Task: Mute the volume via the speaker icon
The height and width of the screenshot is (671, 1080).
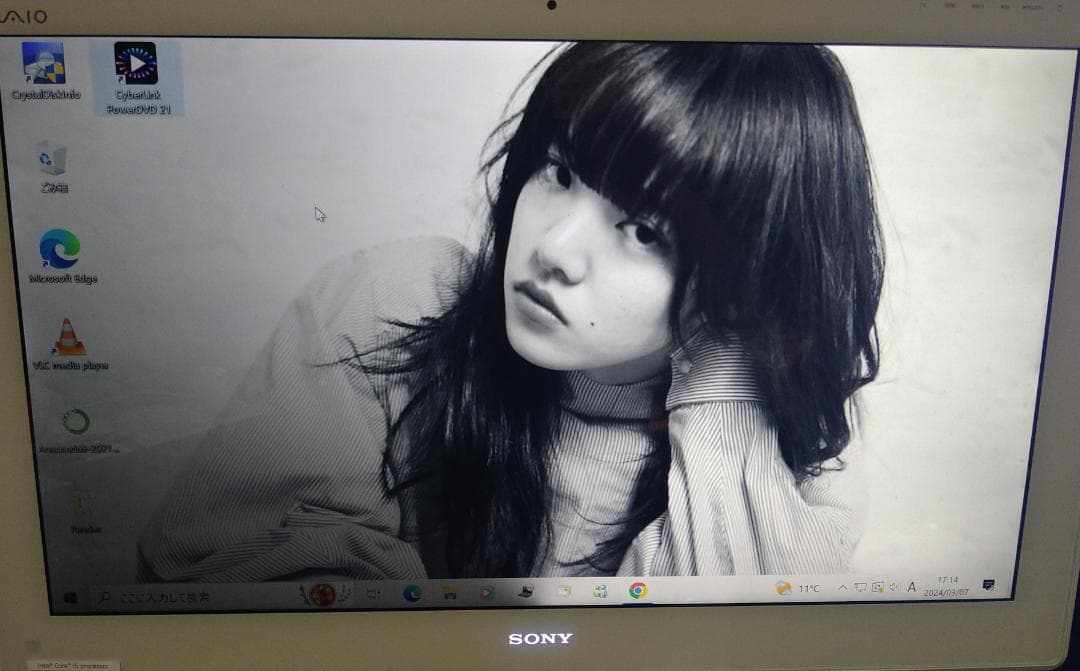Action: [x=893, y=589]
